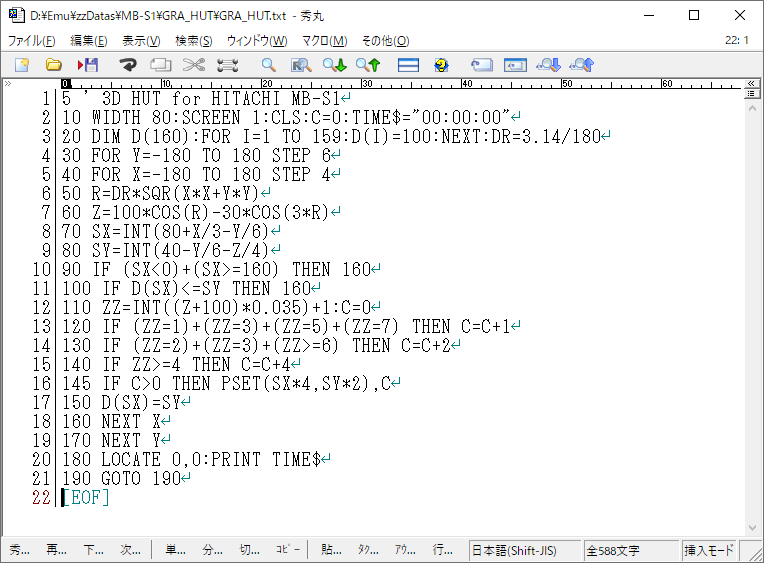Click line number 22 in the gutter
The height and width of the screenshot is (563, 764).
[x=41, y=498]
